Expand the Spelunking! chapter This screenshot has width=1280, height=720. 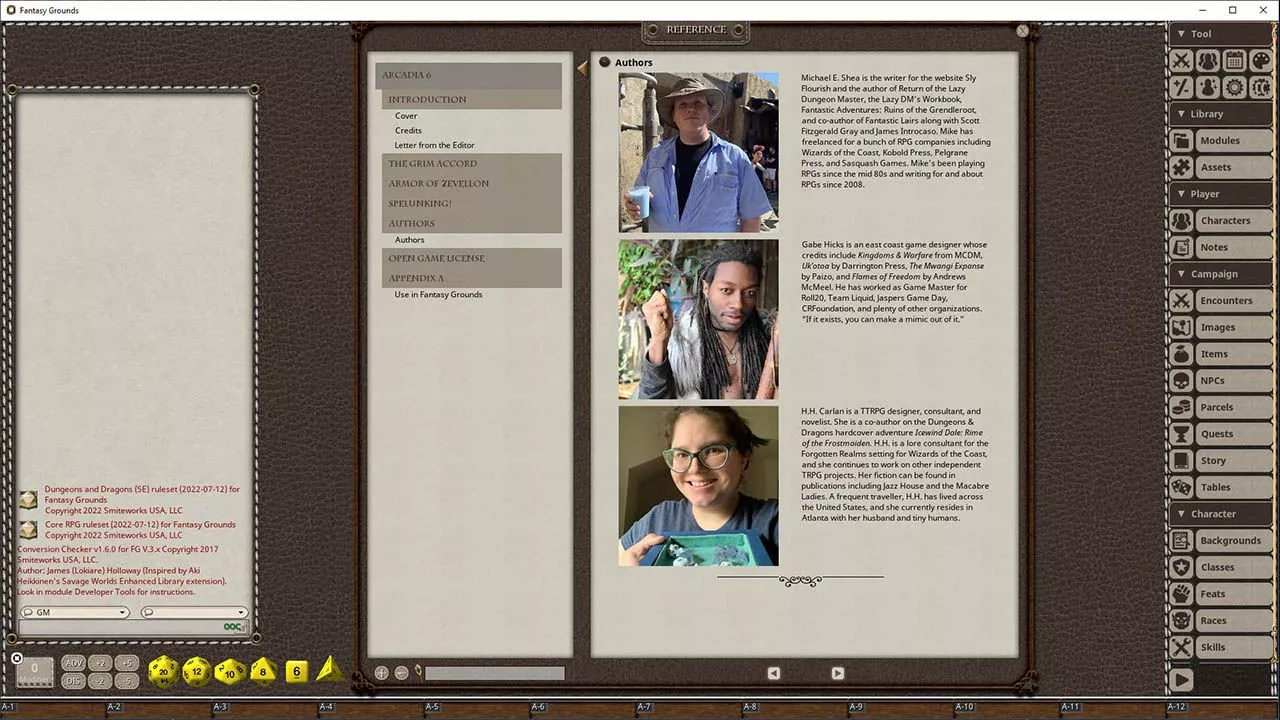(472, 203)
